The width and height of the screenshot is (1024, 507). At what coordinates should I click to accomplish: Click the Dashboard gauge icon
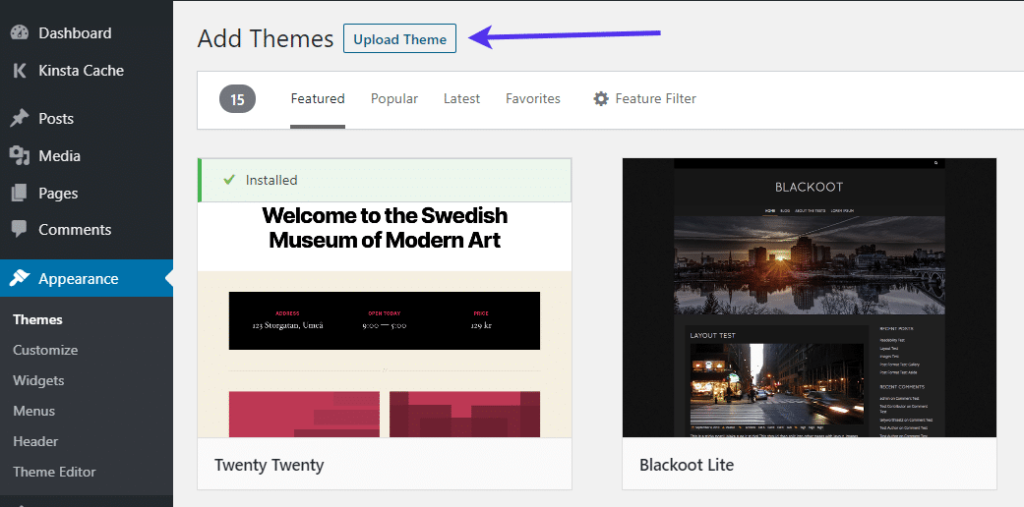click(x=19, y=33)
